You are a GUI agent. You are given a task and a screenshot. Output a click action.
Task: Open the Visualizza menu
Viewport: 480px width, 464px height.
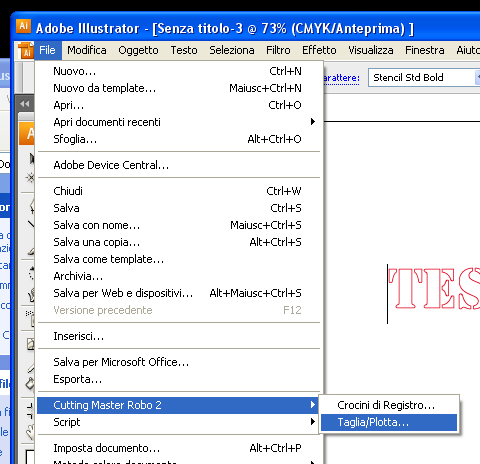point(371,50)
